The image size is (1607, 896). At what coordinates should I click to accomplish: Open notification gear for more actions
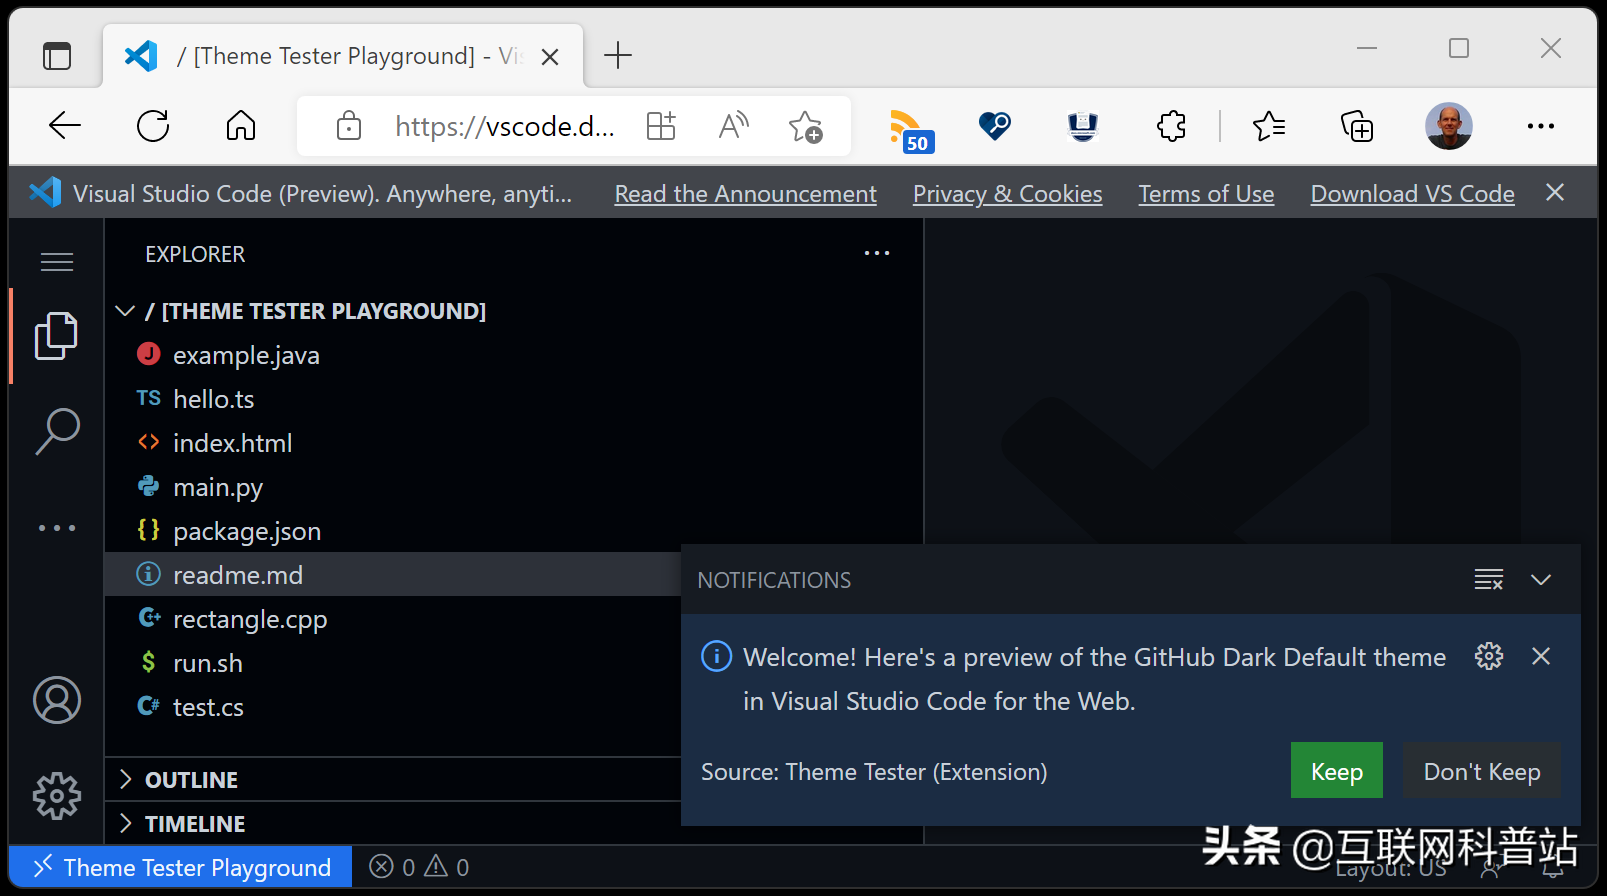(1489, 656)
